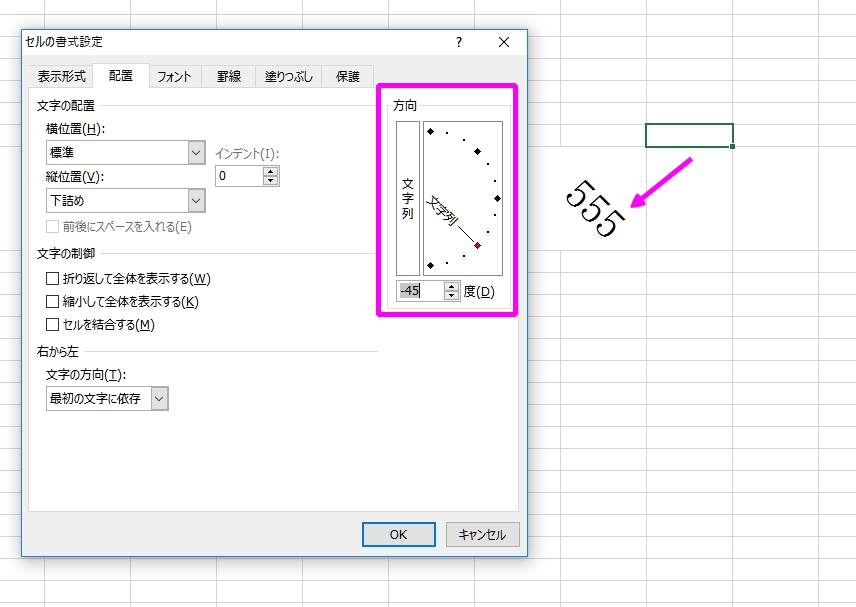856x607 pixels.
Task: Switch to the フォント tab
Action: [x=174, y=76]
